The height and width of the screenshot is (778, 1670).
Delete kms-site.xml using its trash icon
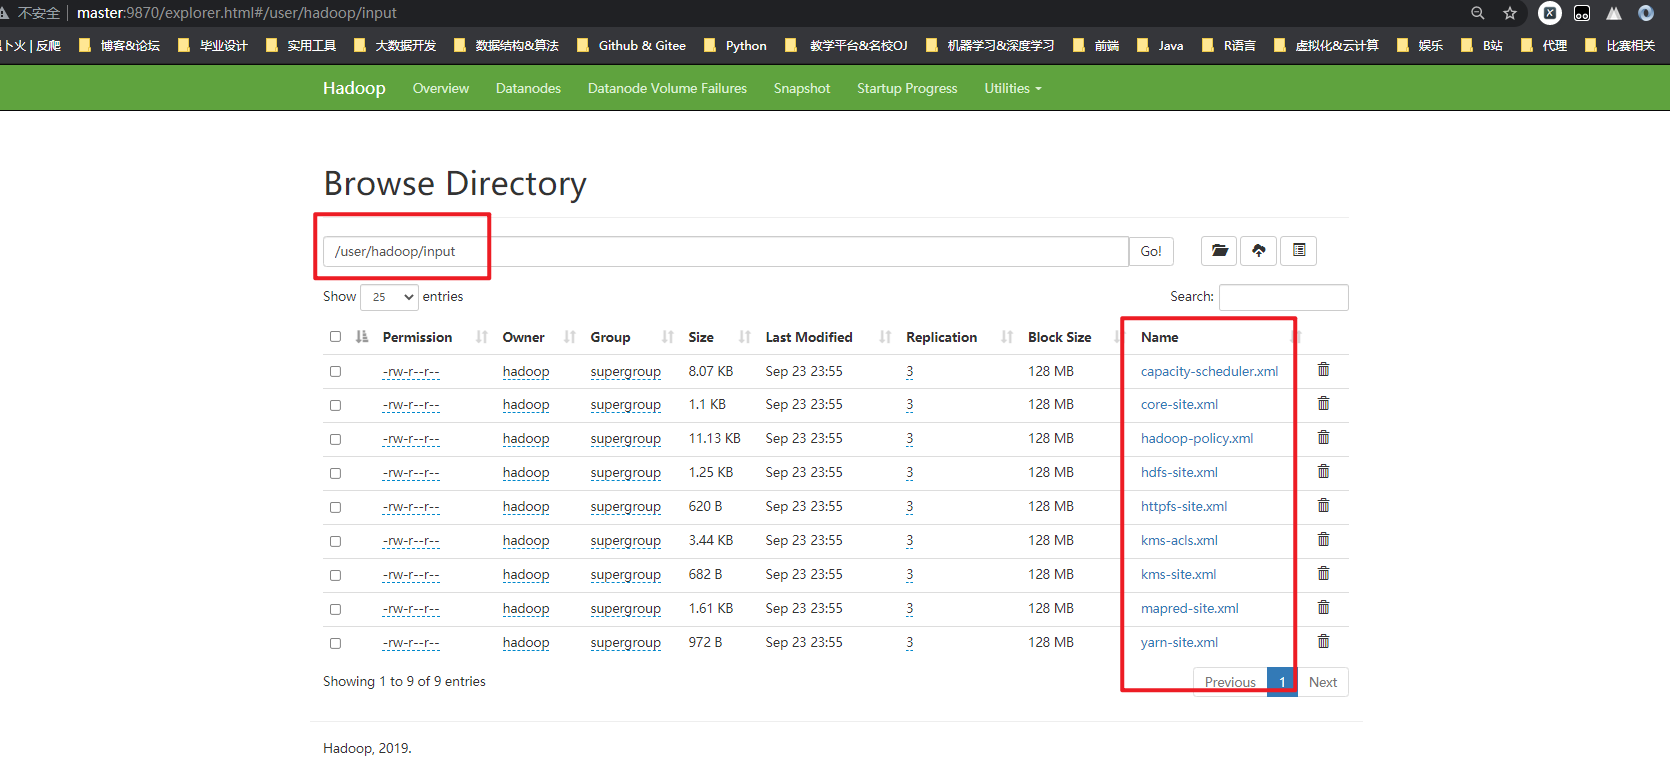pos(1323,574)
